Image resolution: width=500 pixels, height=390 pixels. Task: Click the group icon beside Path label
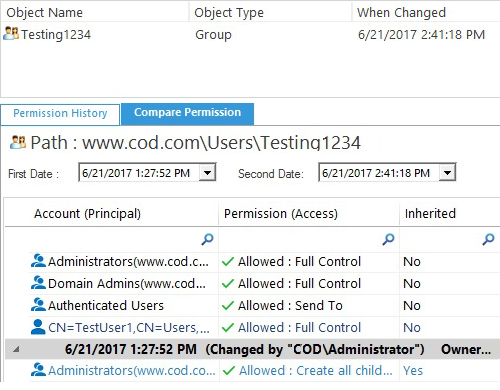[x=18, y=142]
